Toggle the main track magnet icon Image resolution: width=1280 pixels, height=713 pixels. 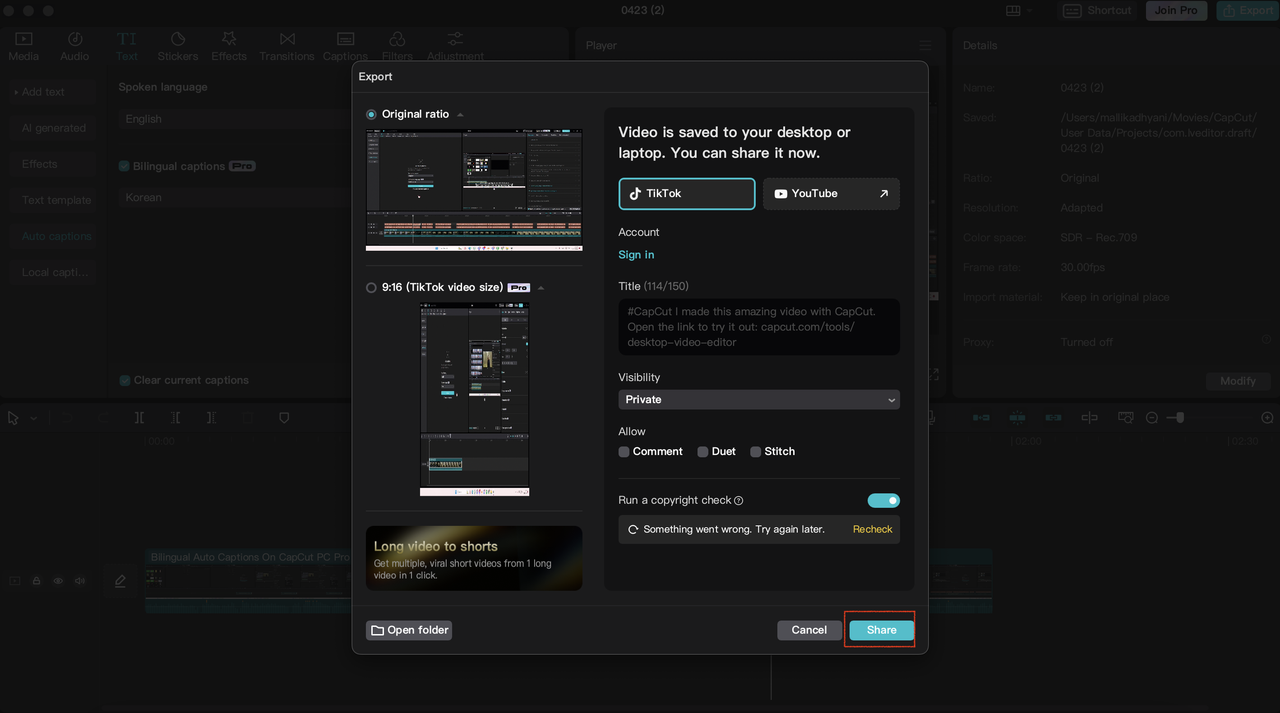pos(981,417)
